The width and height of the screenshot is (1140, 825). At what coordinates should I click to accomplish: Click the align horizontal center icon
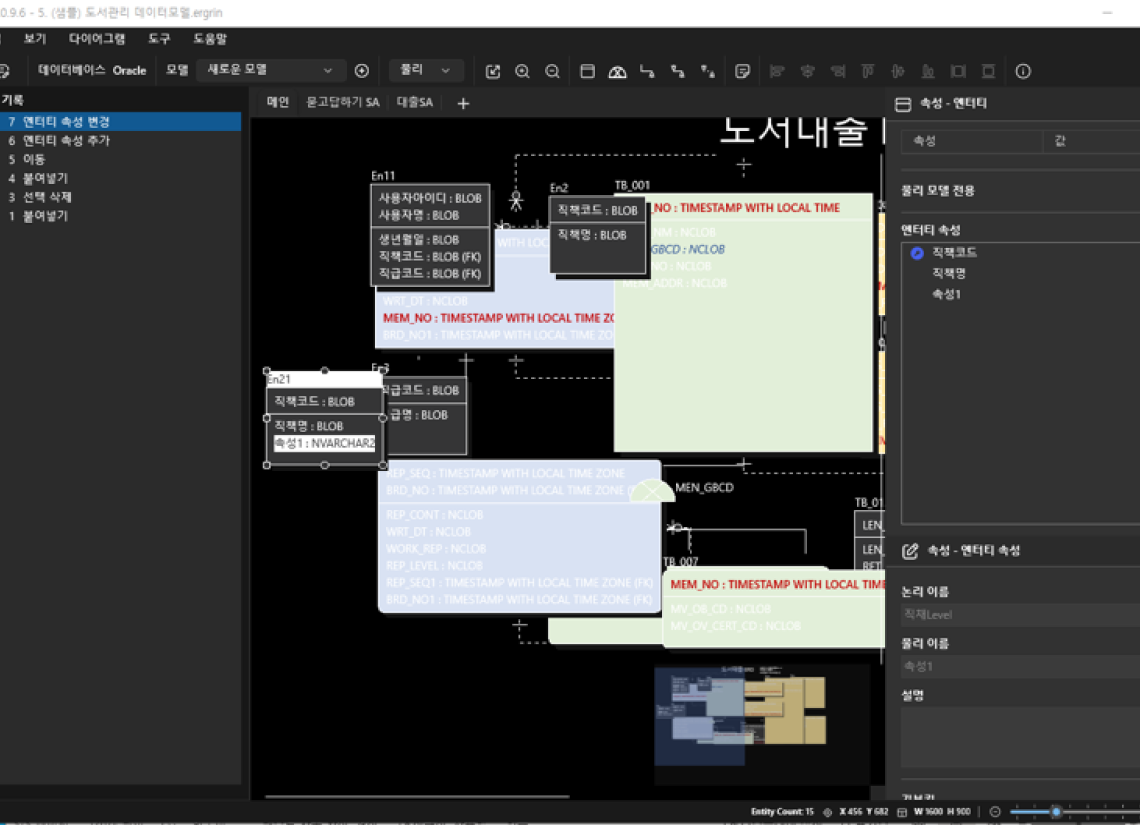coord(807,71)
